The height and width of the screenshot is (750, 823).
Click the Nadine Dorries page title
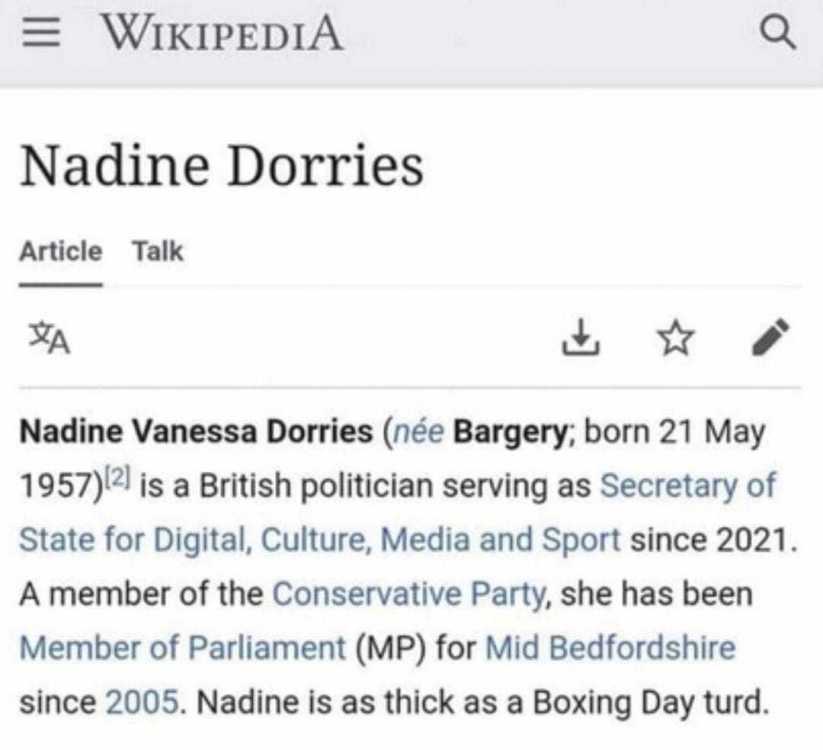[221, 166]
